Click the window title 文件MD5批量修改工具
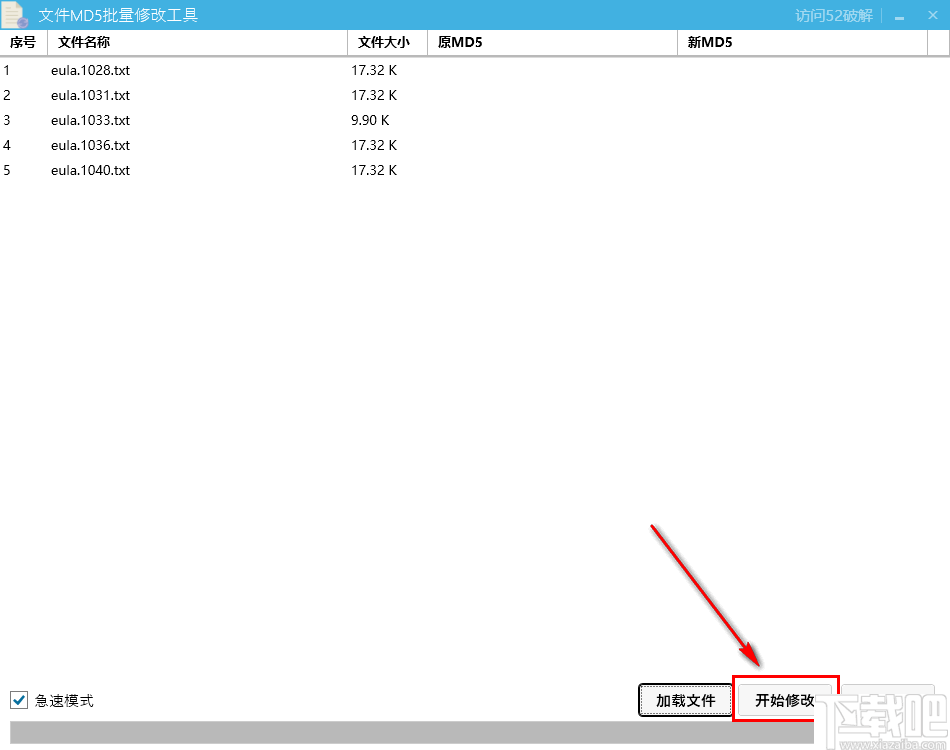This screenshot has height=750, width=950. pos(118,15)
